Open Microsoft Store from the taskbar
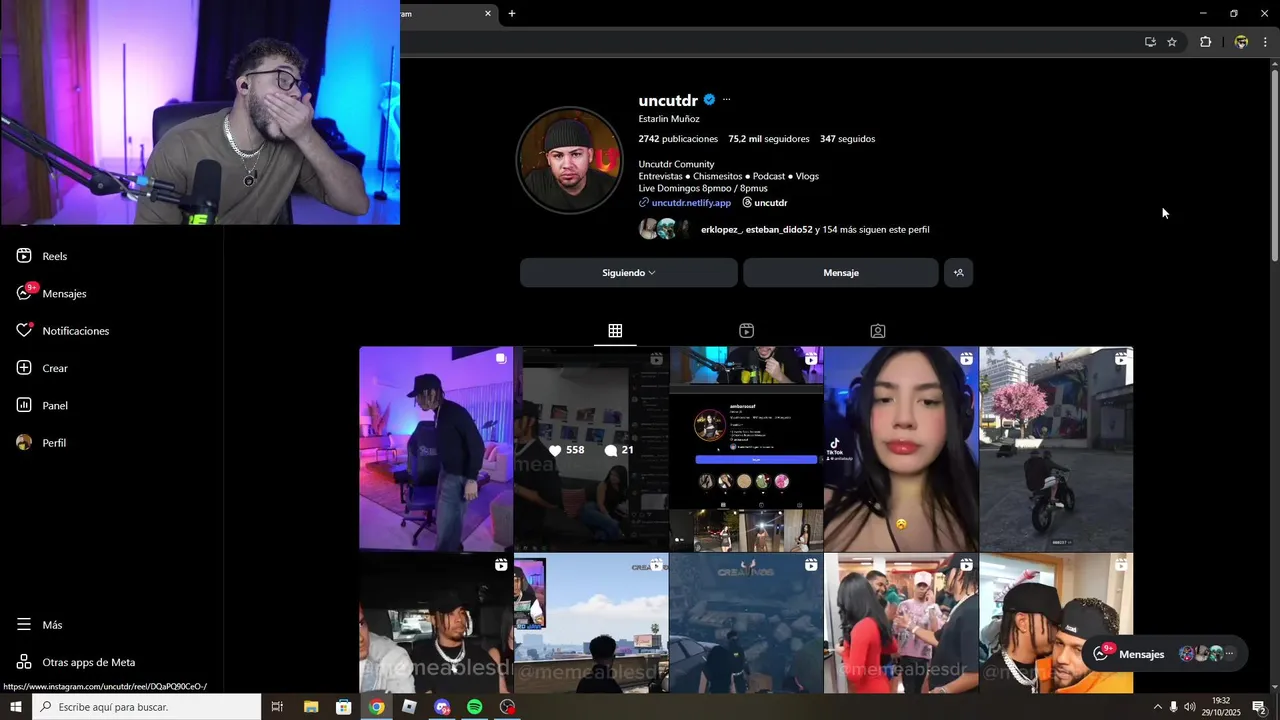Viewport: 1280px width, 720px height. (344, 707)
